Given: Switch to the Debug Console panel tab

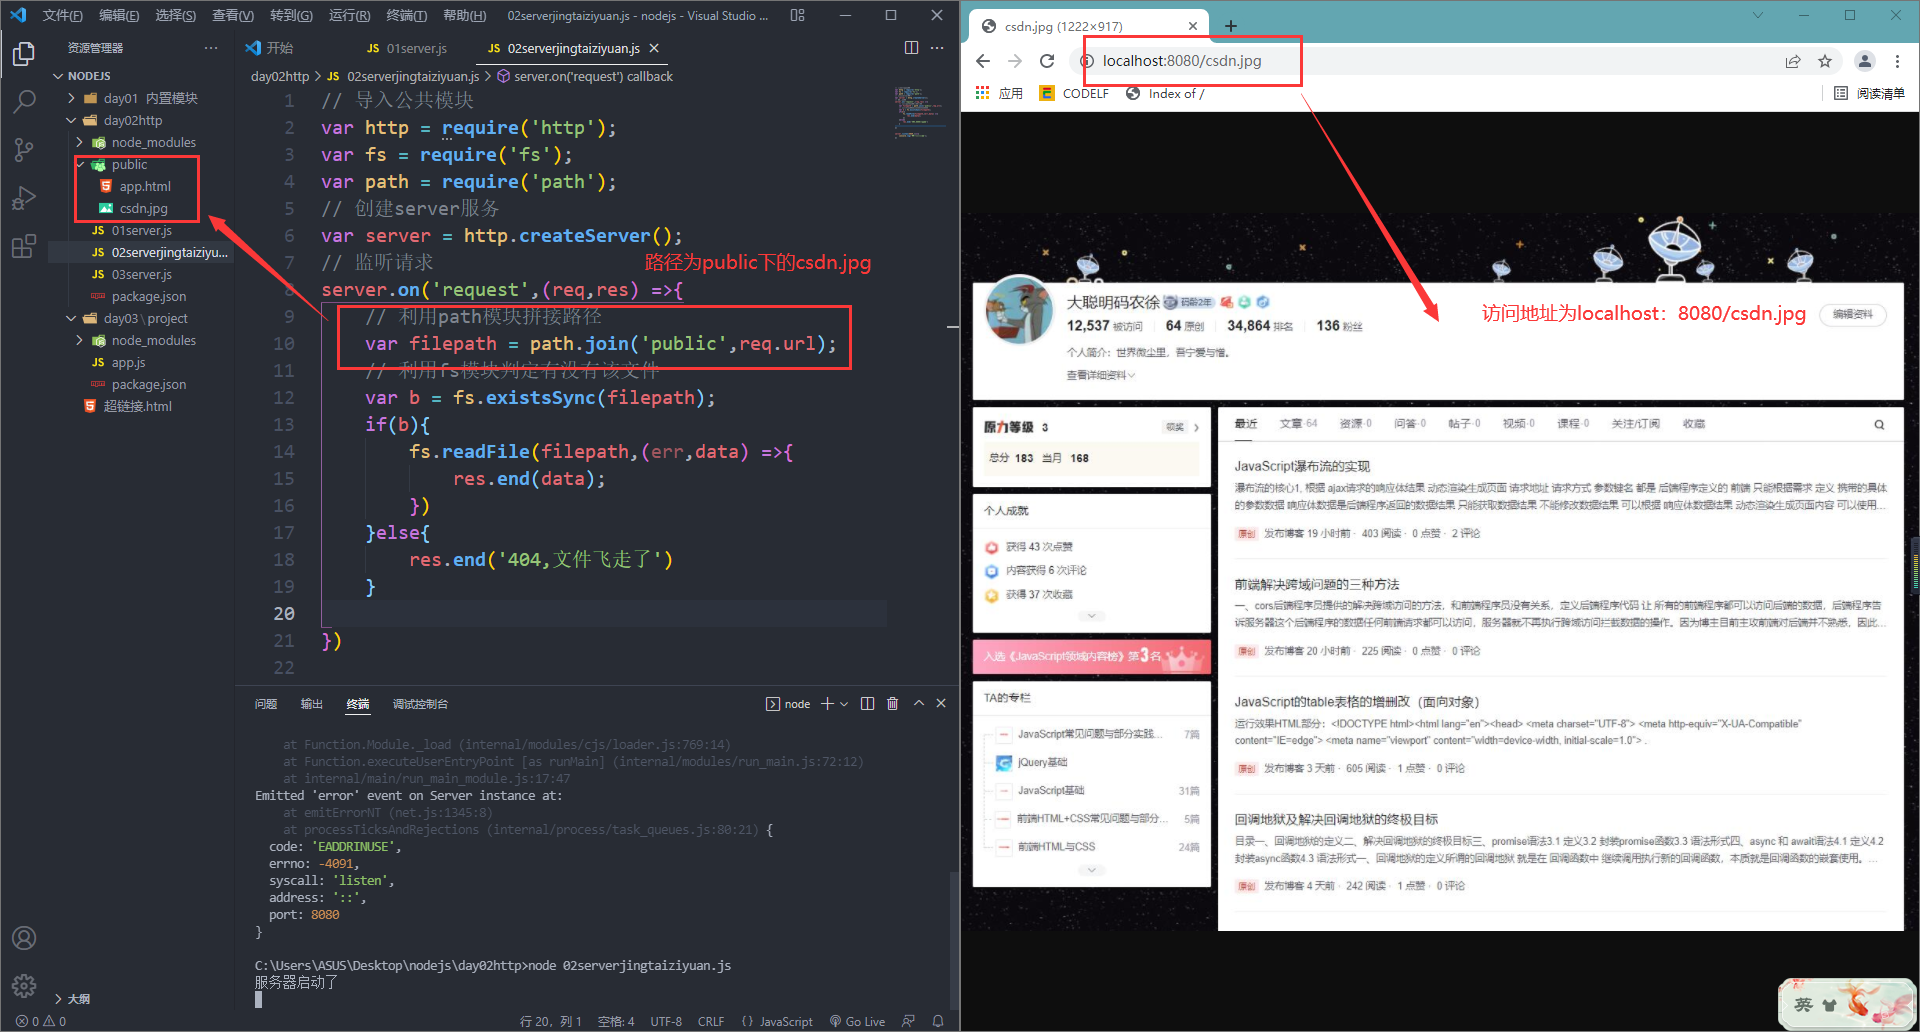Looking at the screenshot, I should 420,704.
